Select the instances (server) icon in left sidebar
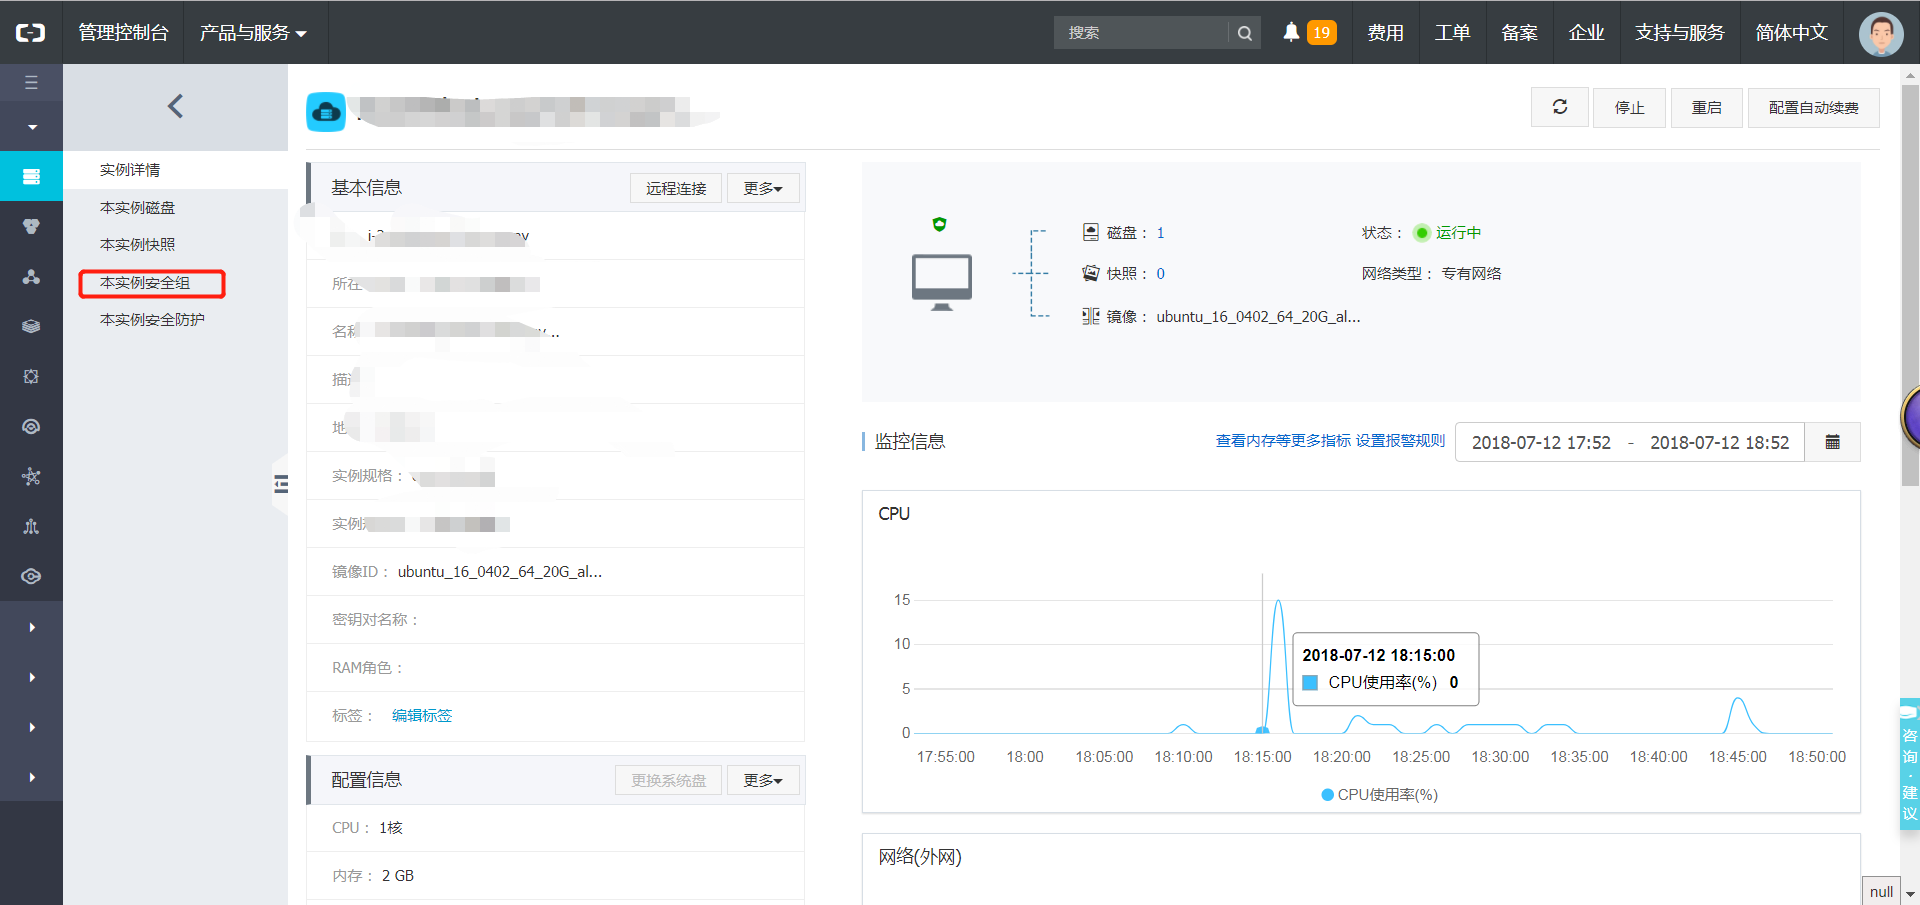The image size is (1920, 905). (31, 176)
